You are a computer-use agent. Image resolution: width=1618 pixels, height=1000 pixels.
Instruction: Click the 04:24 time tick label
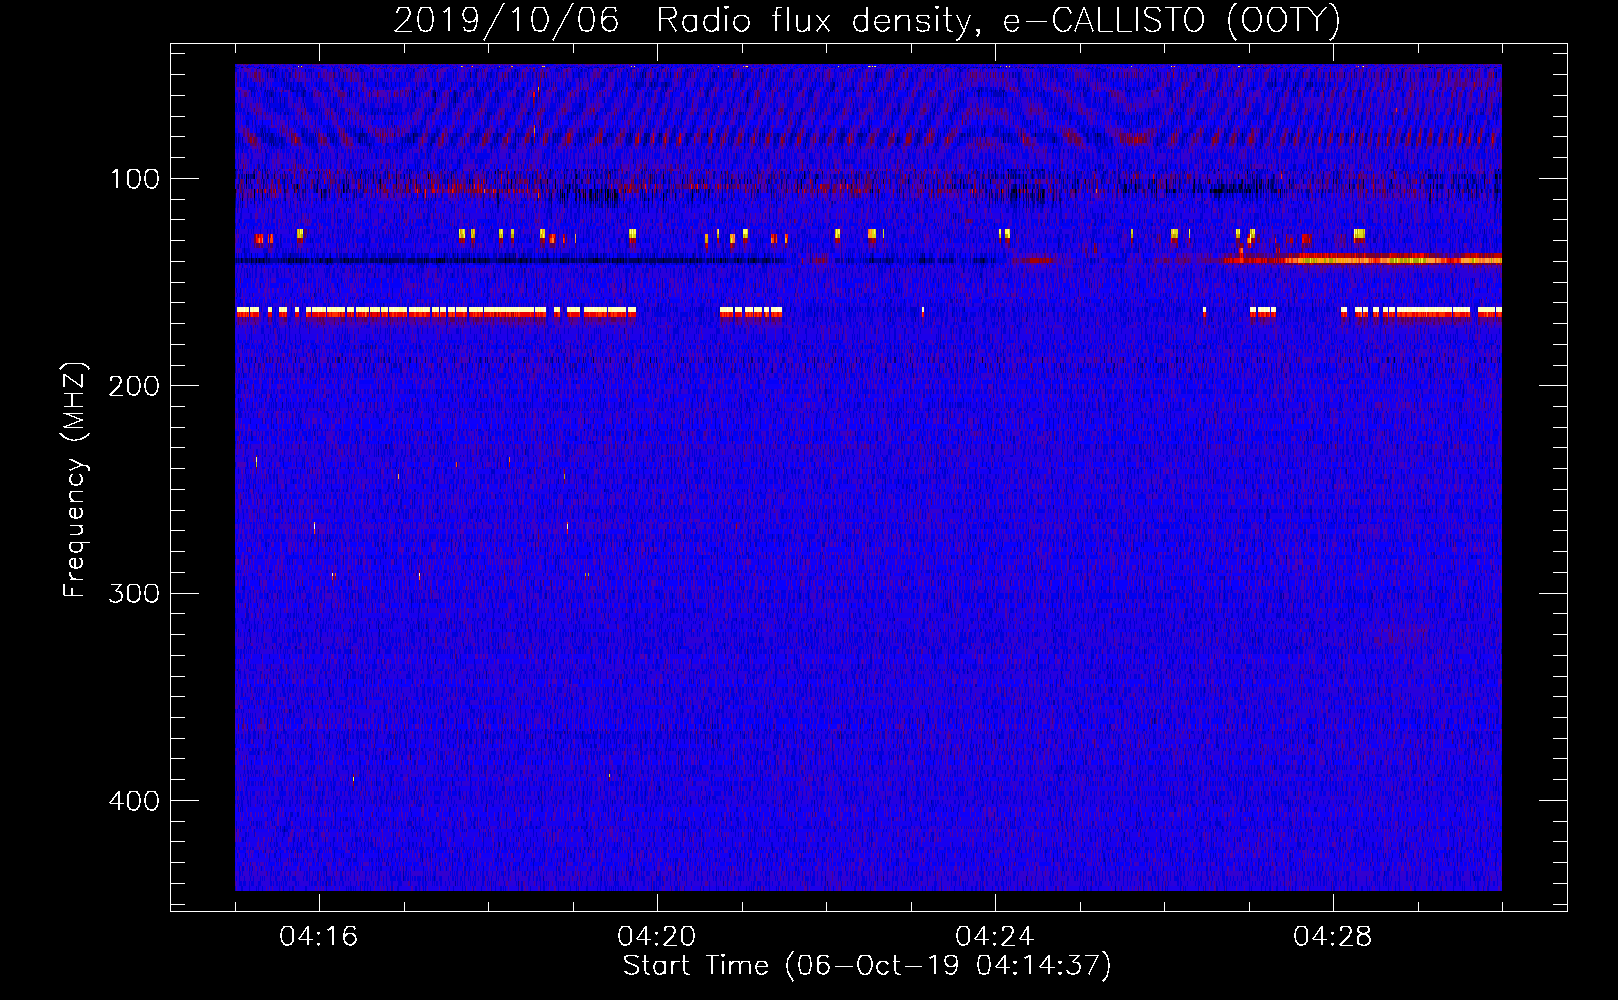(x=995, y=937)
